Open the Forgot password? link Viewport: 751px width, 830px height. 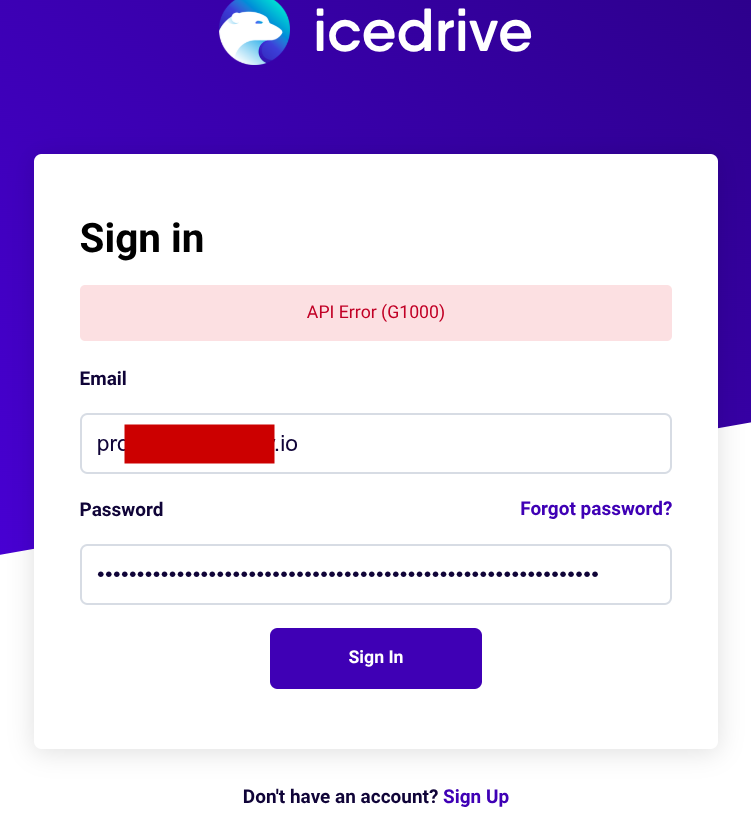pyautogui.click(x=596, y=509)
